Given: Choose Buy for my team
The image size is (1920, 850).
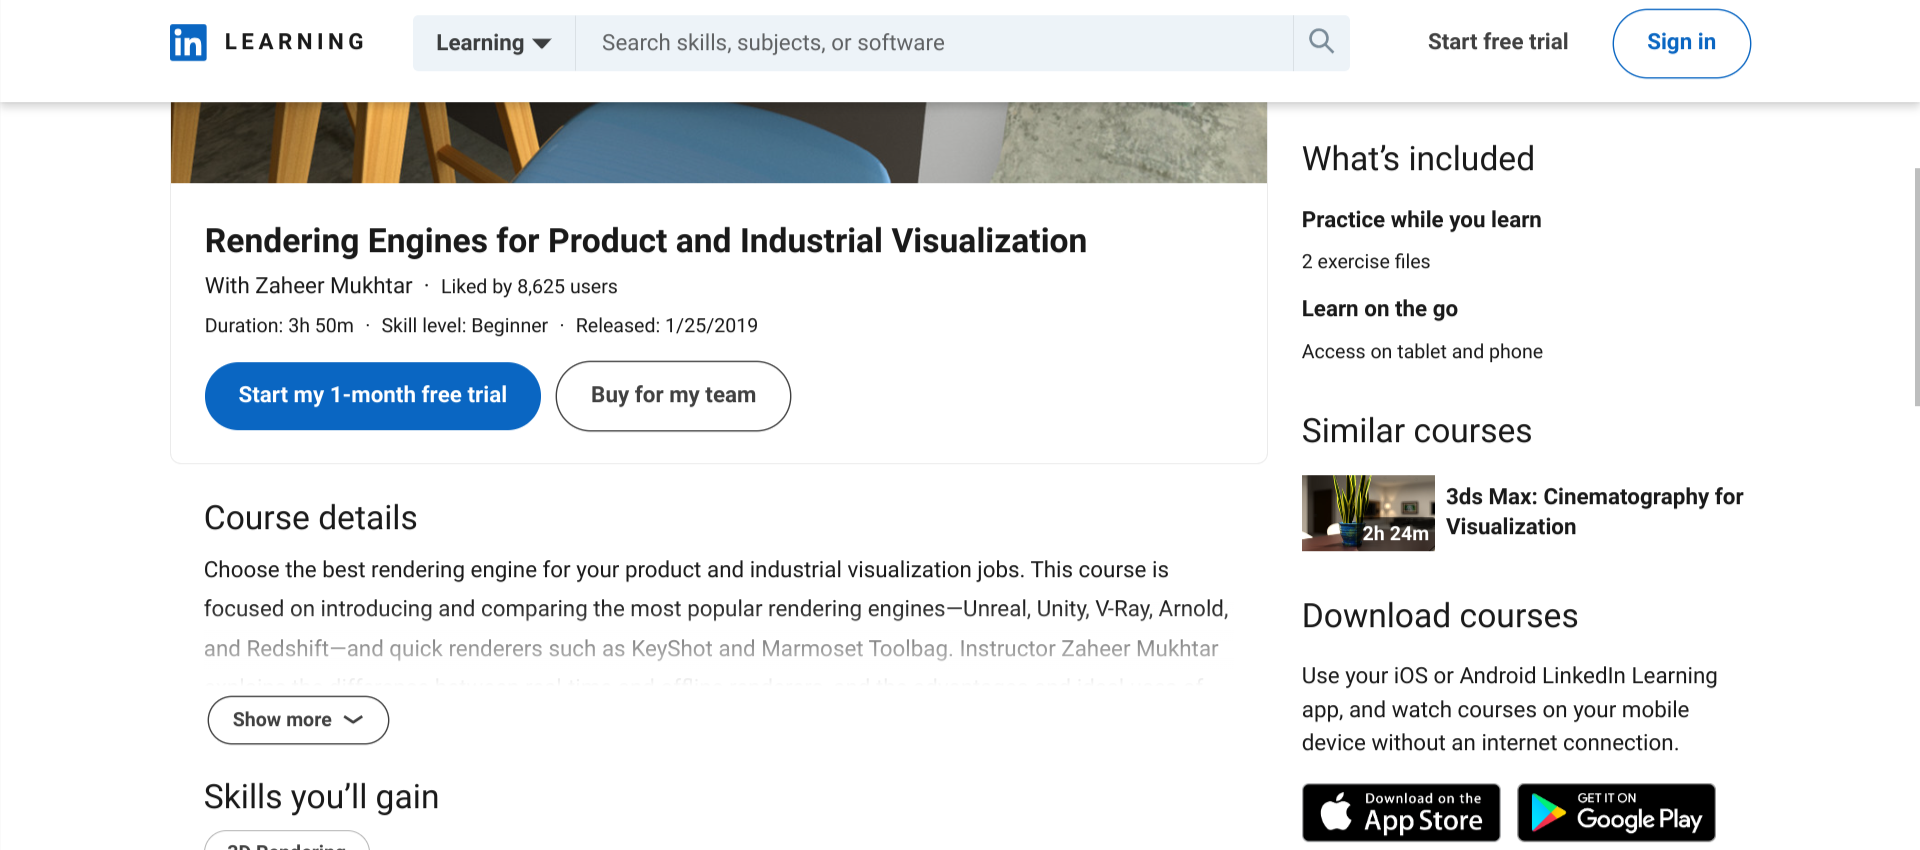Looking at the screenshot, I should 673,396.
